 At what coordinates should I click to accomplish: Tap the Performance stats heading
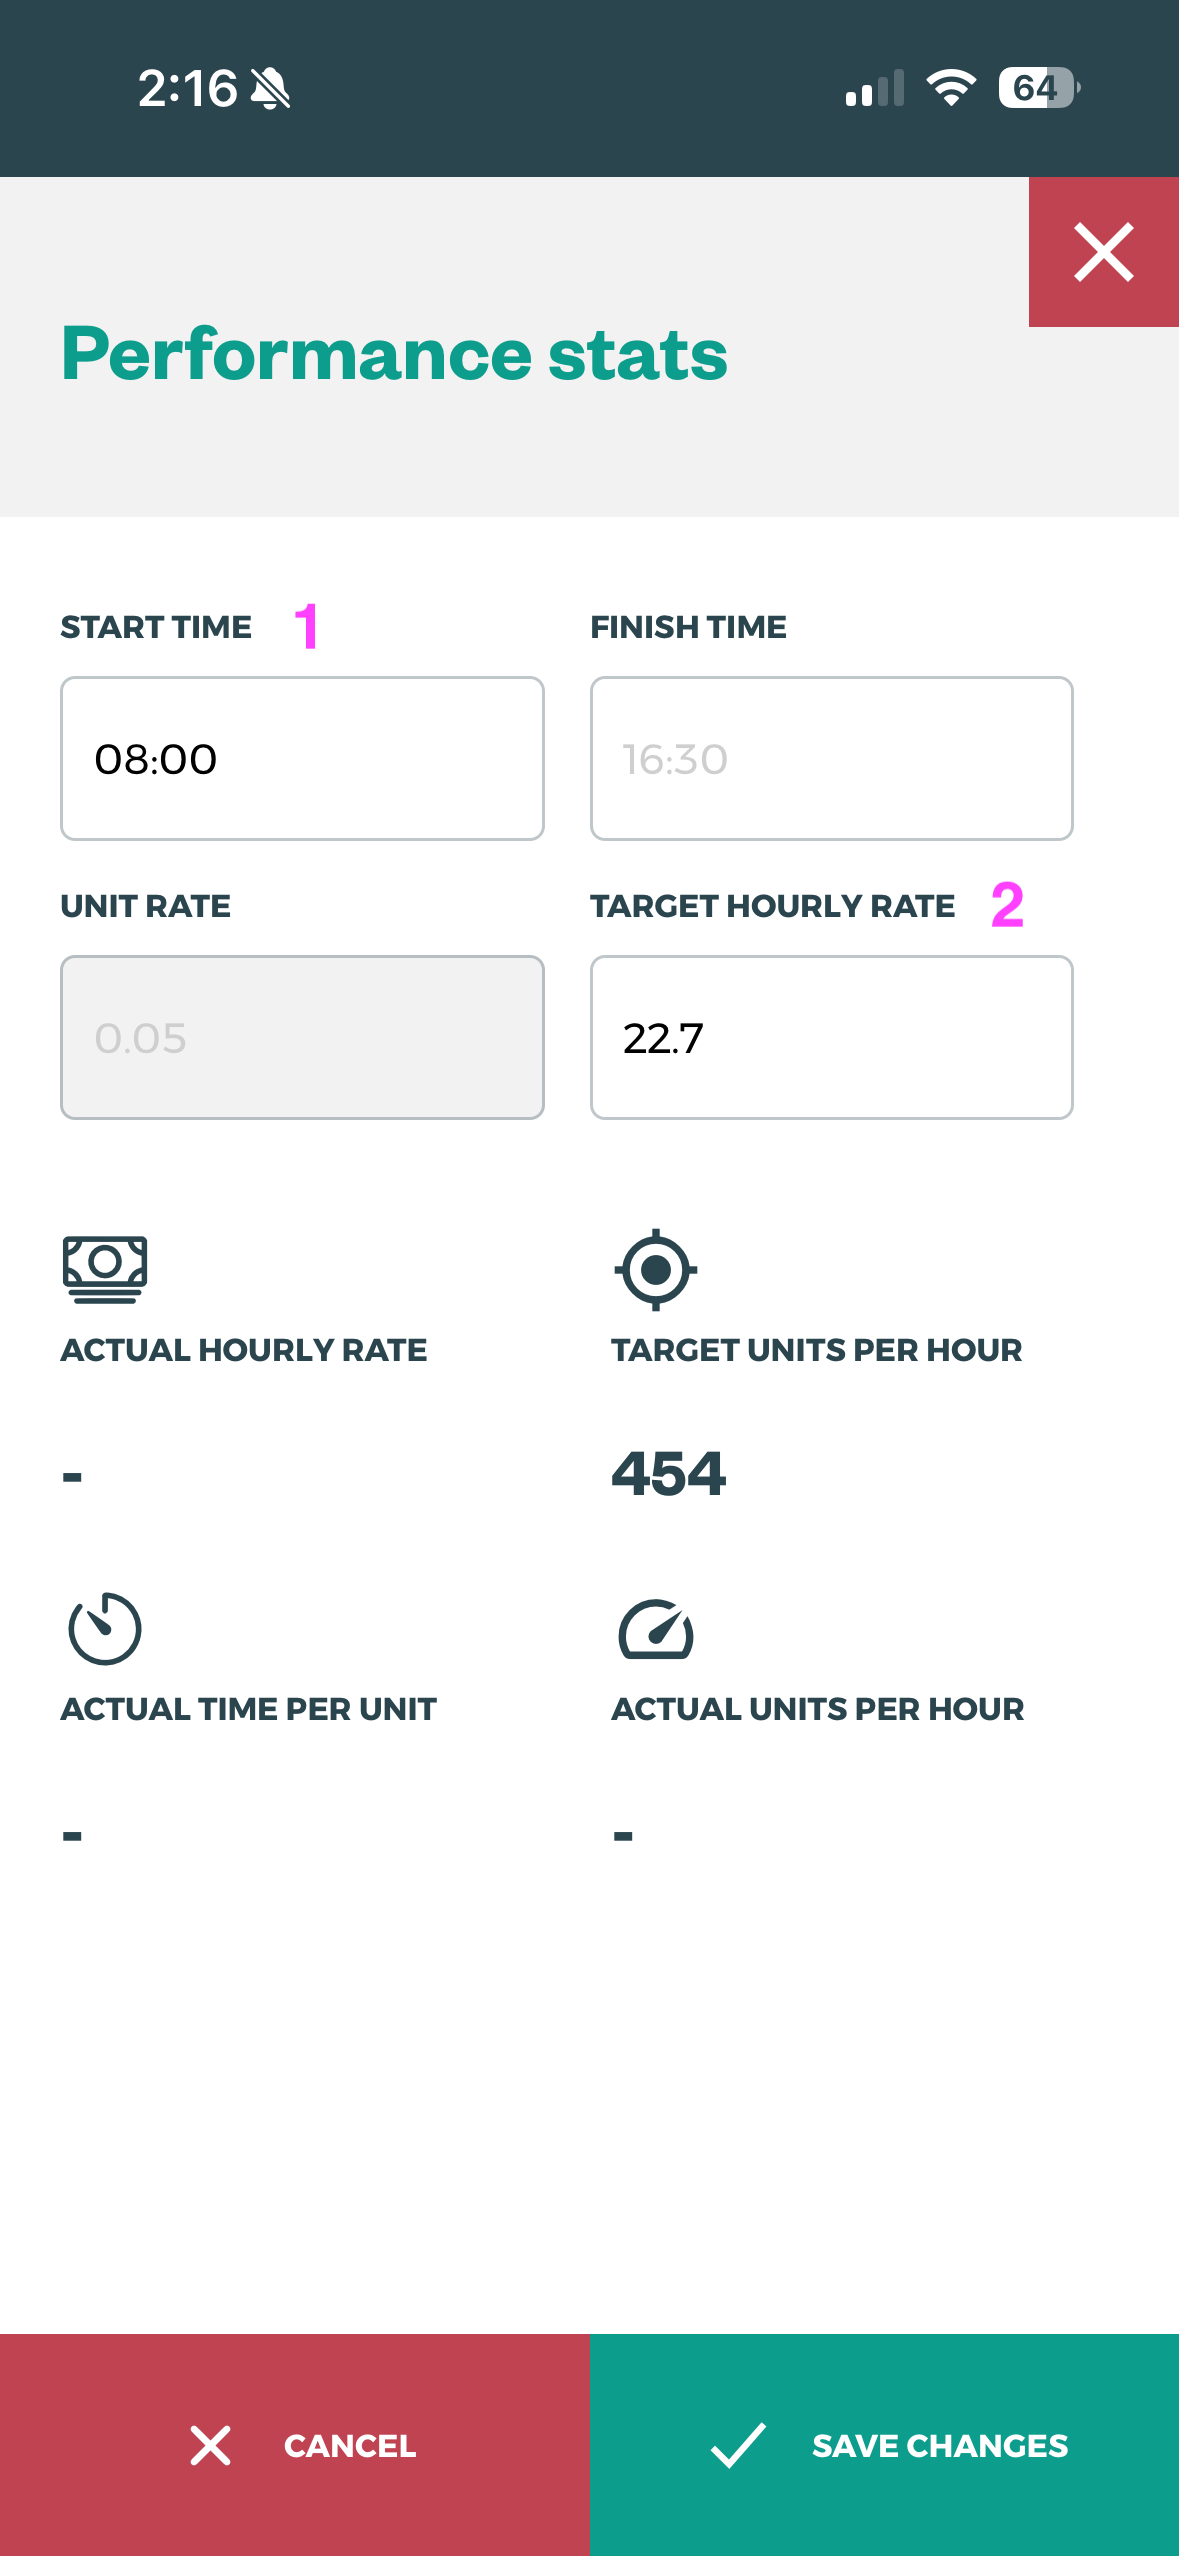coord(394,354)
